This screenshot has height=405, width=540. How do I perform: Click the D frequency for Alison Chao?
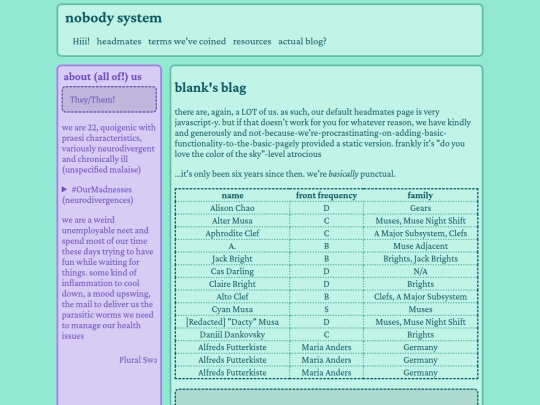pos(326,208)
